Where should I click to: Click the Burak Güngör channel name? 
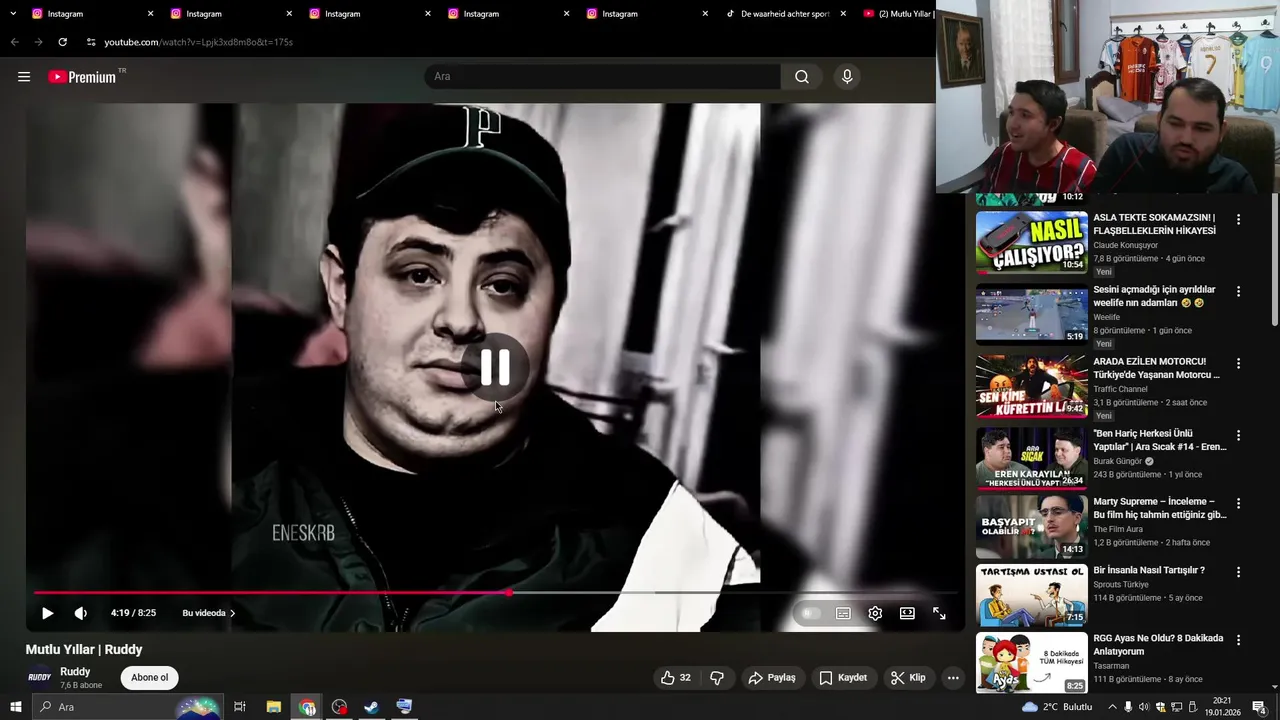coord(1117,461)
